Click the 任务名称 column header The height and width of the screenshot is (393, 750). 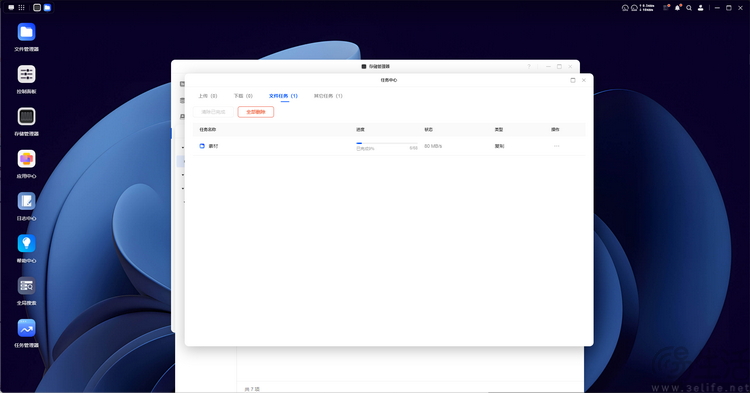208,130
